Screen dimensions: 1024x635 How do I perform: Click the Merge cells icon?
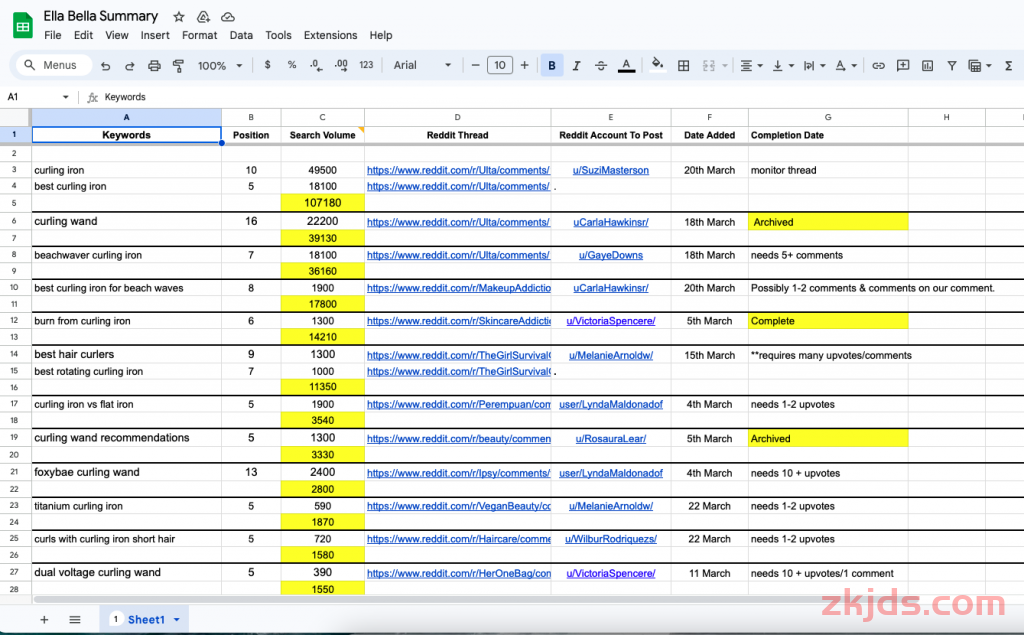tap(709, 65)
